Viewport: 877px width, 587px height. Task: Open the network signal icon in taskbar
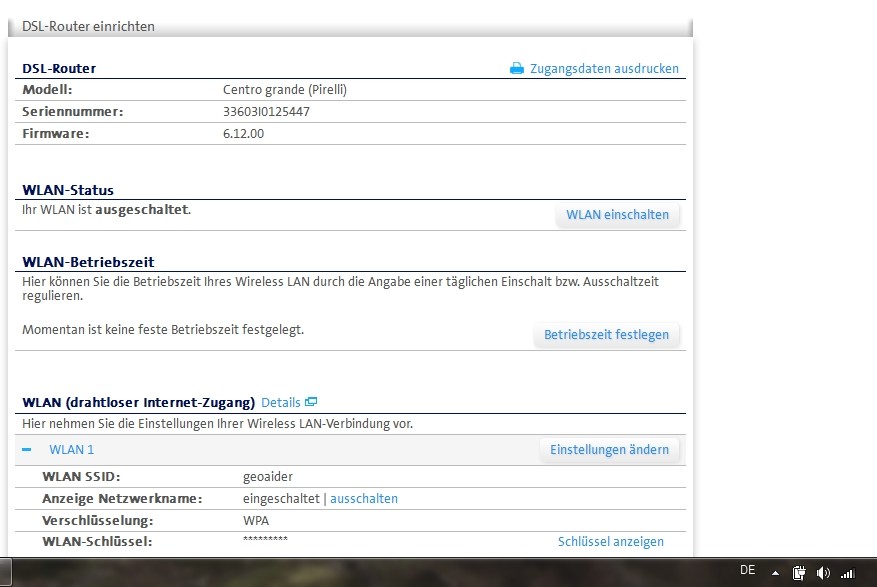tap(848, 573)
